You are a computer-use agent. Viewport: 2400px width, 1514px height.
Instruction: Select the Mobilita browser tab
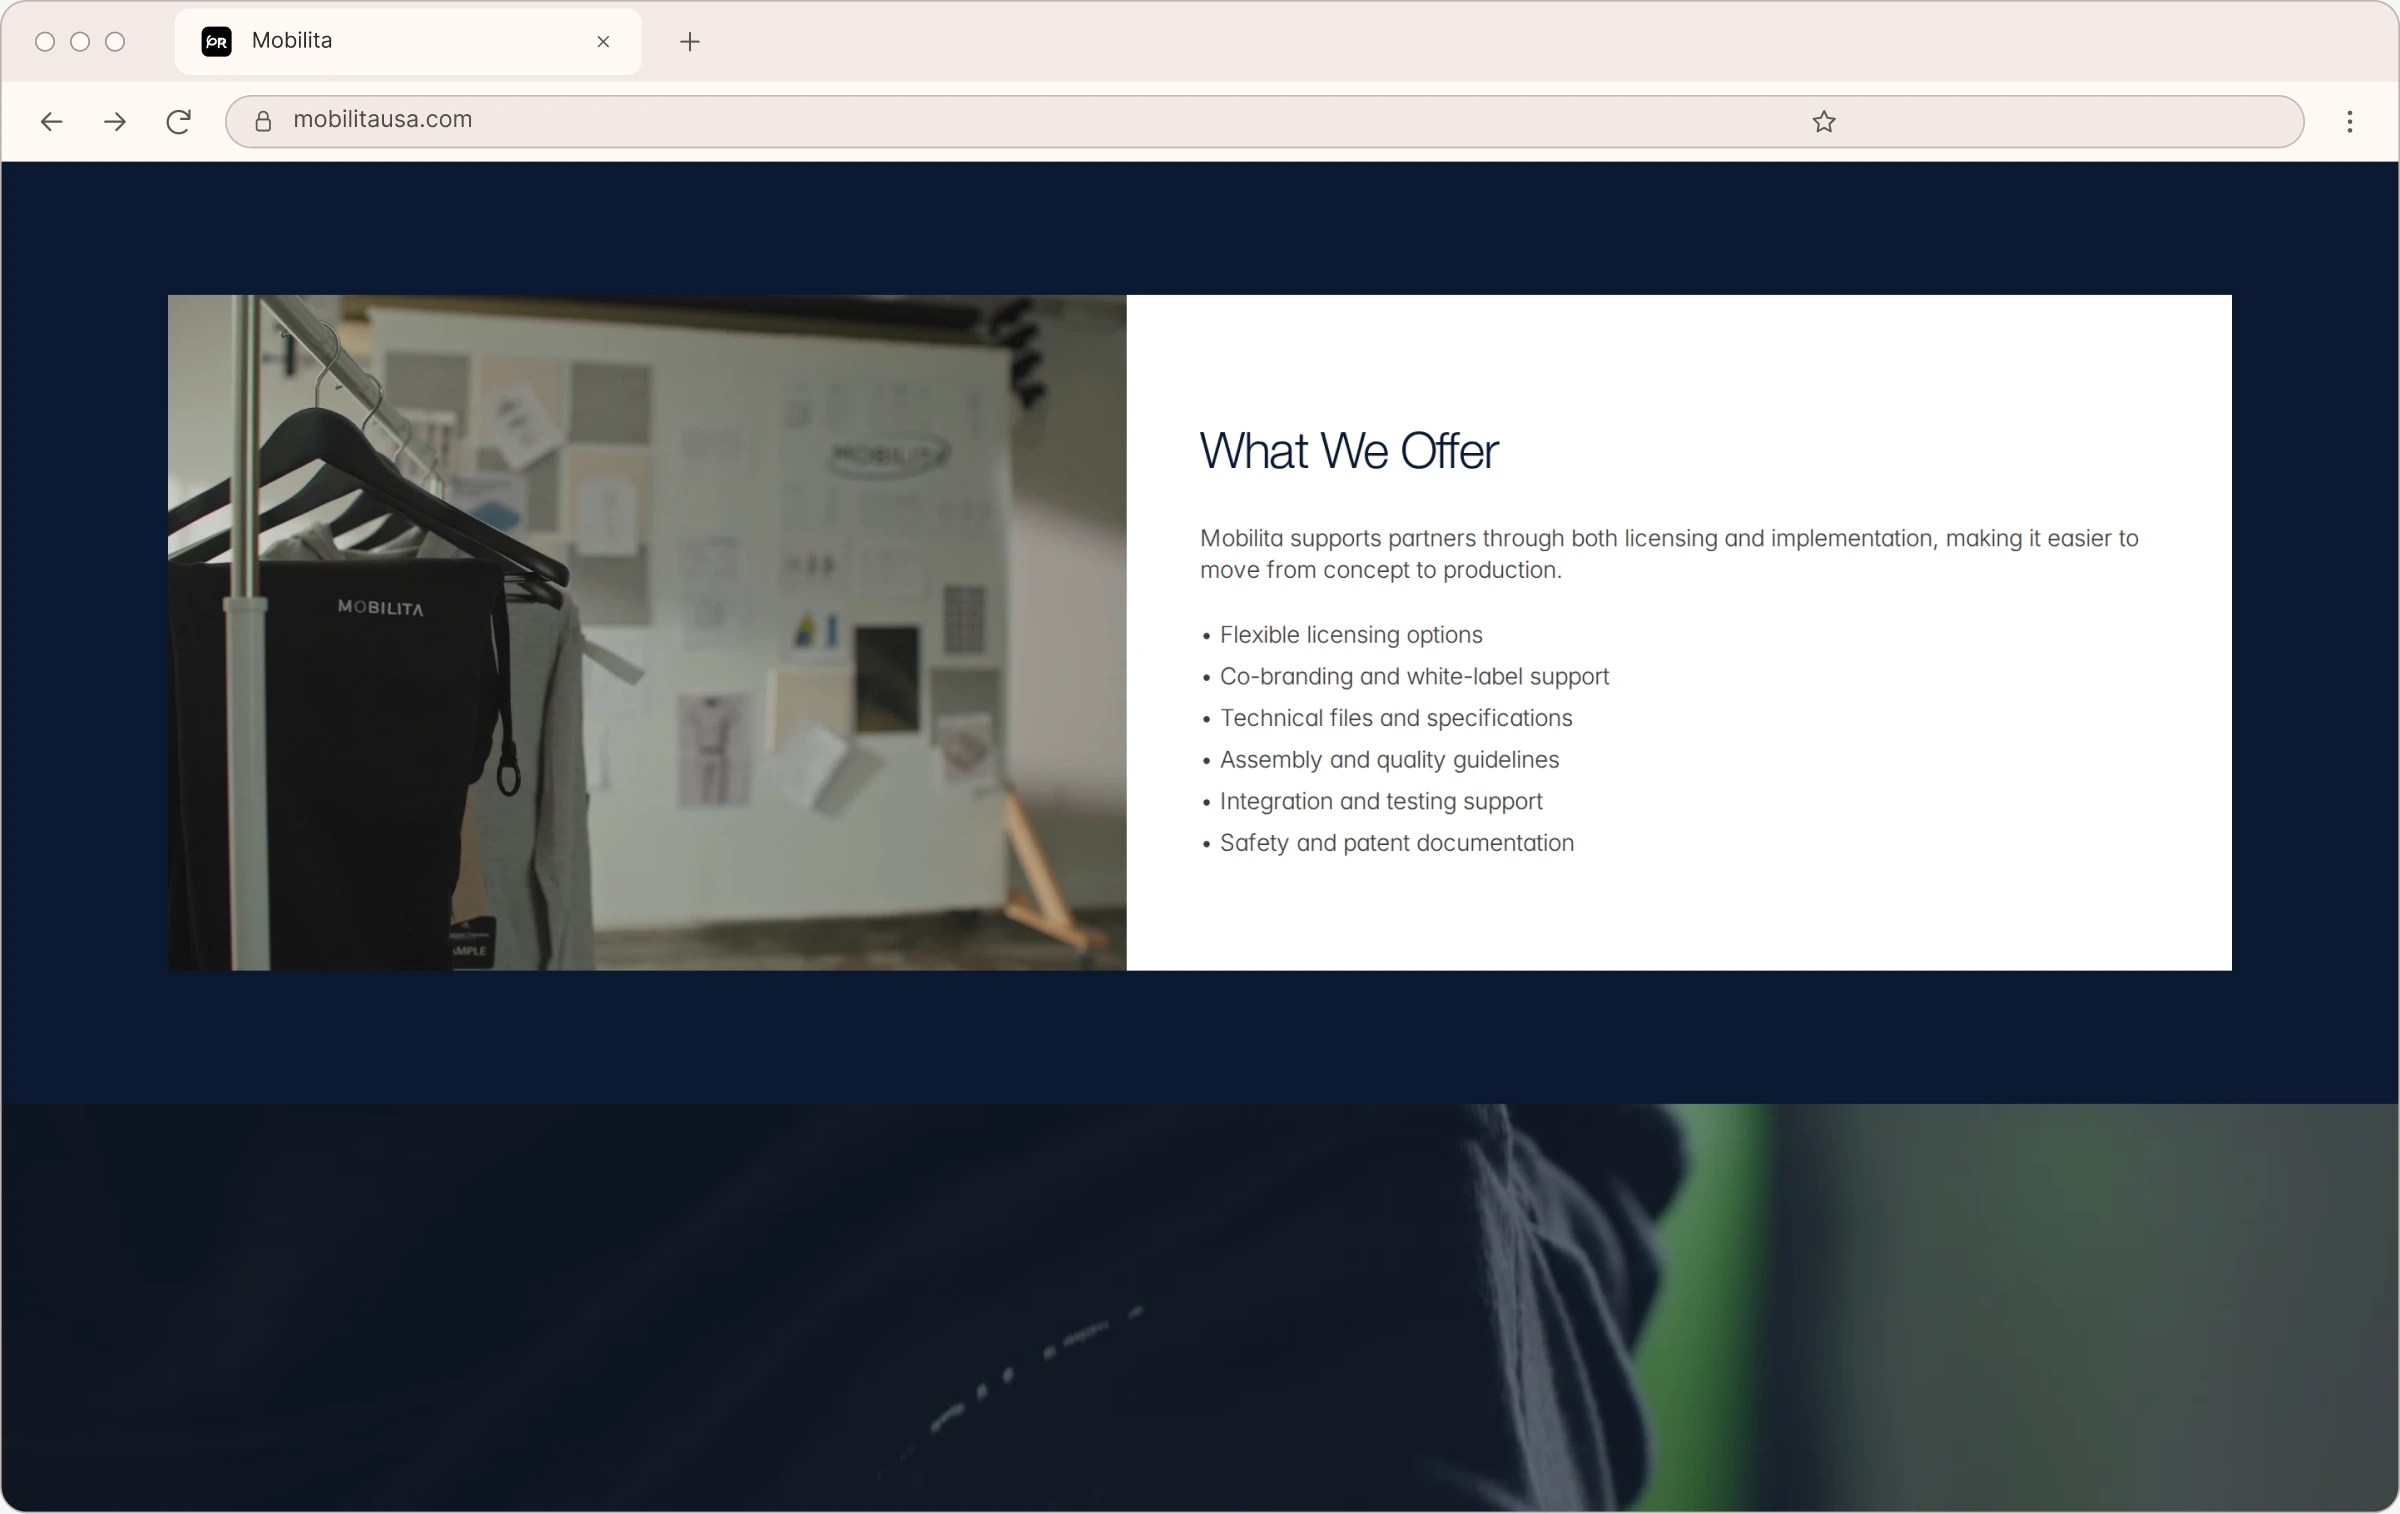point(408,42)
